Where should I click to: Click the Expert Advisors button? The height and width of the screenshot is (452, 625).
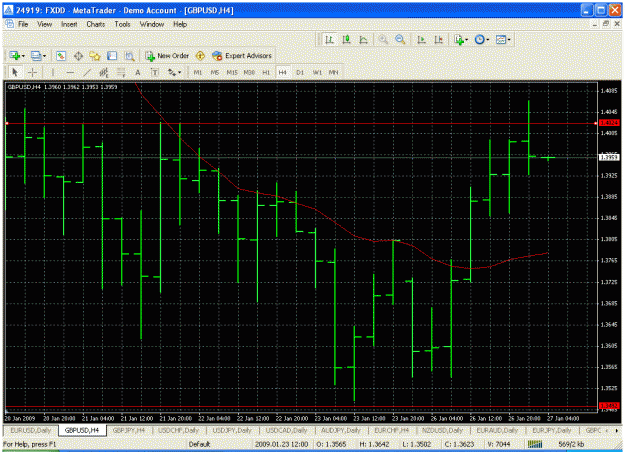click(x=242, y=56)
